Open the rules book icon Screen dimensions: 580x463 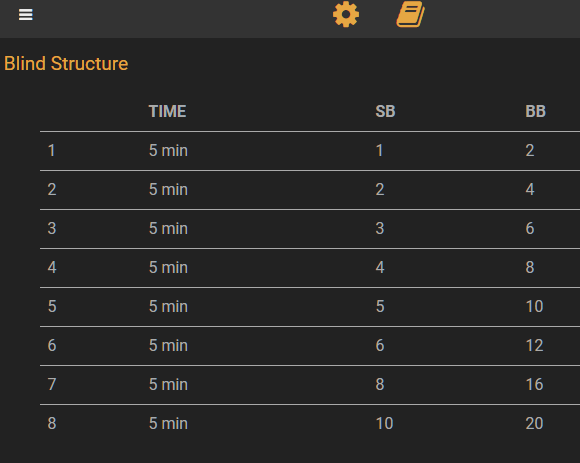tap(411, 14)
